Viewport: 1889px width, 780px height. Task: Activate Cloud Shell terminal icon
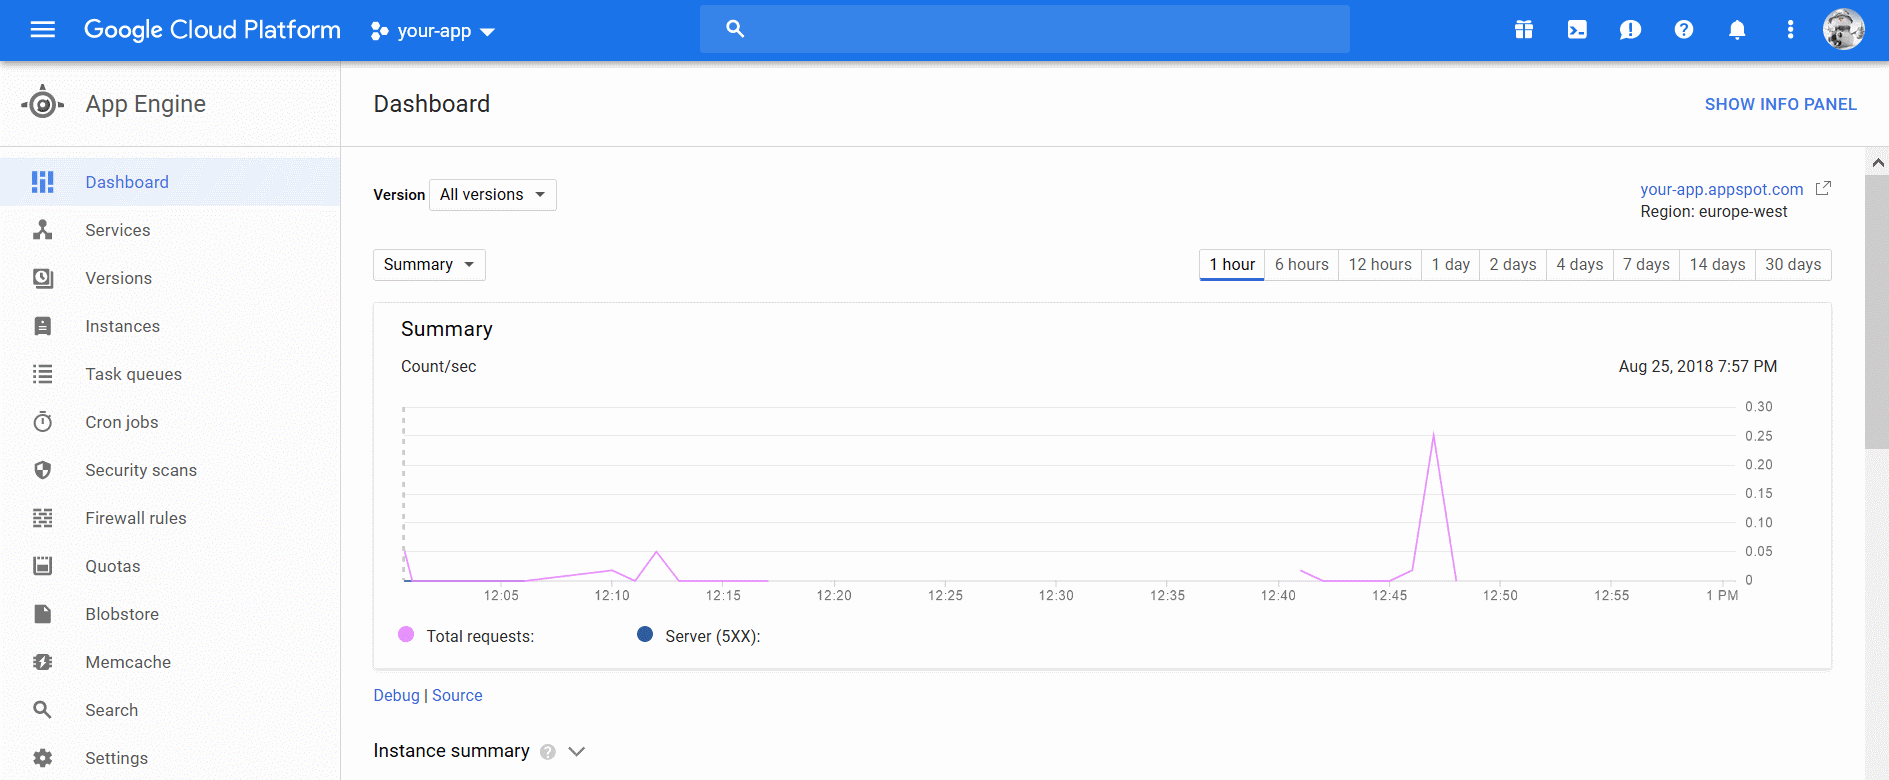[x=1577, y=30]
